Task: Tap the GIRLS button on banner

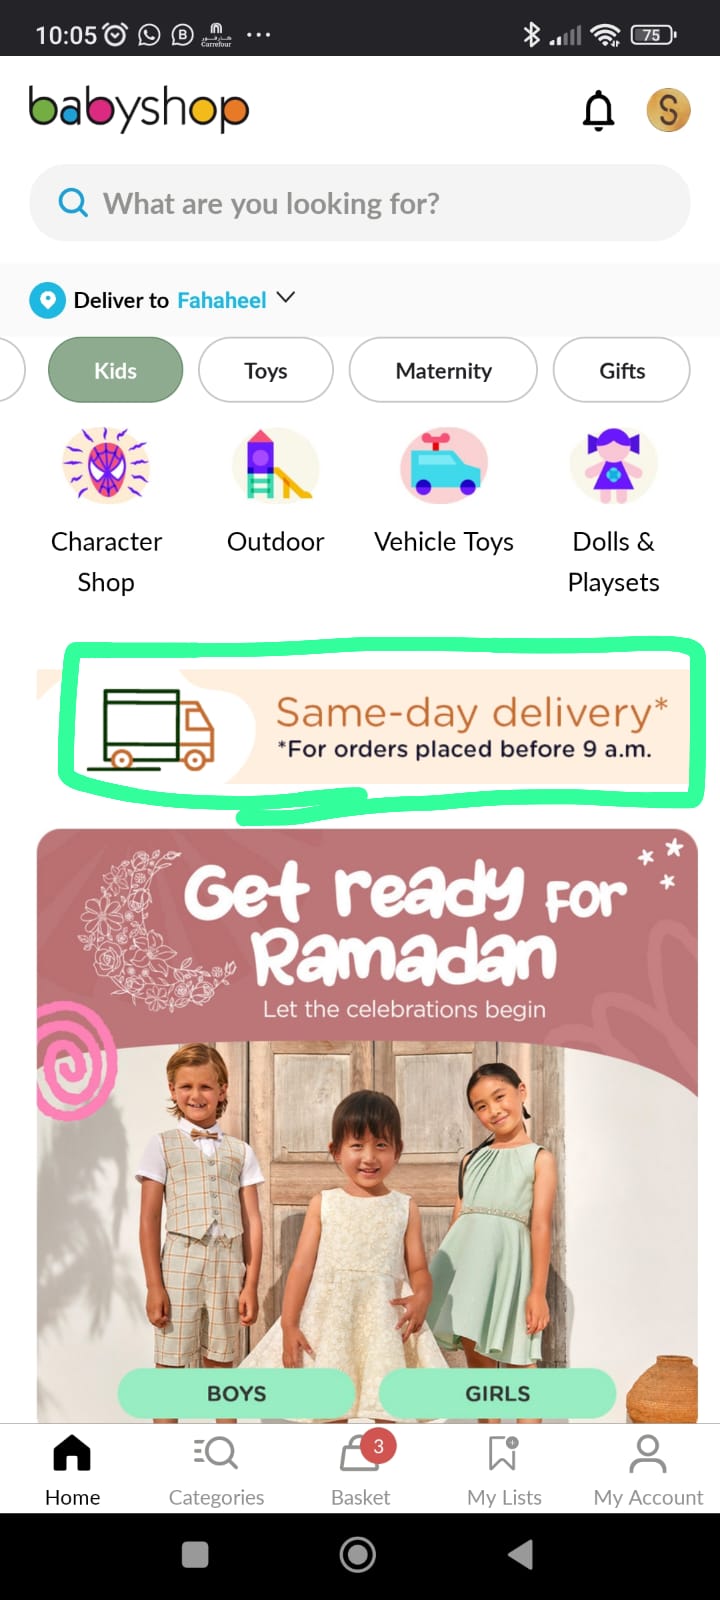Action: pos(497,1393)
